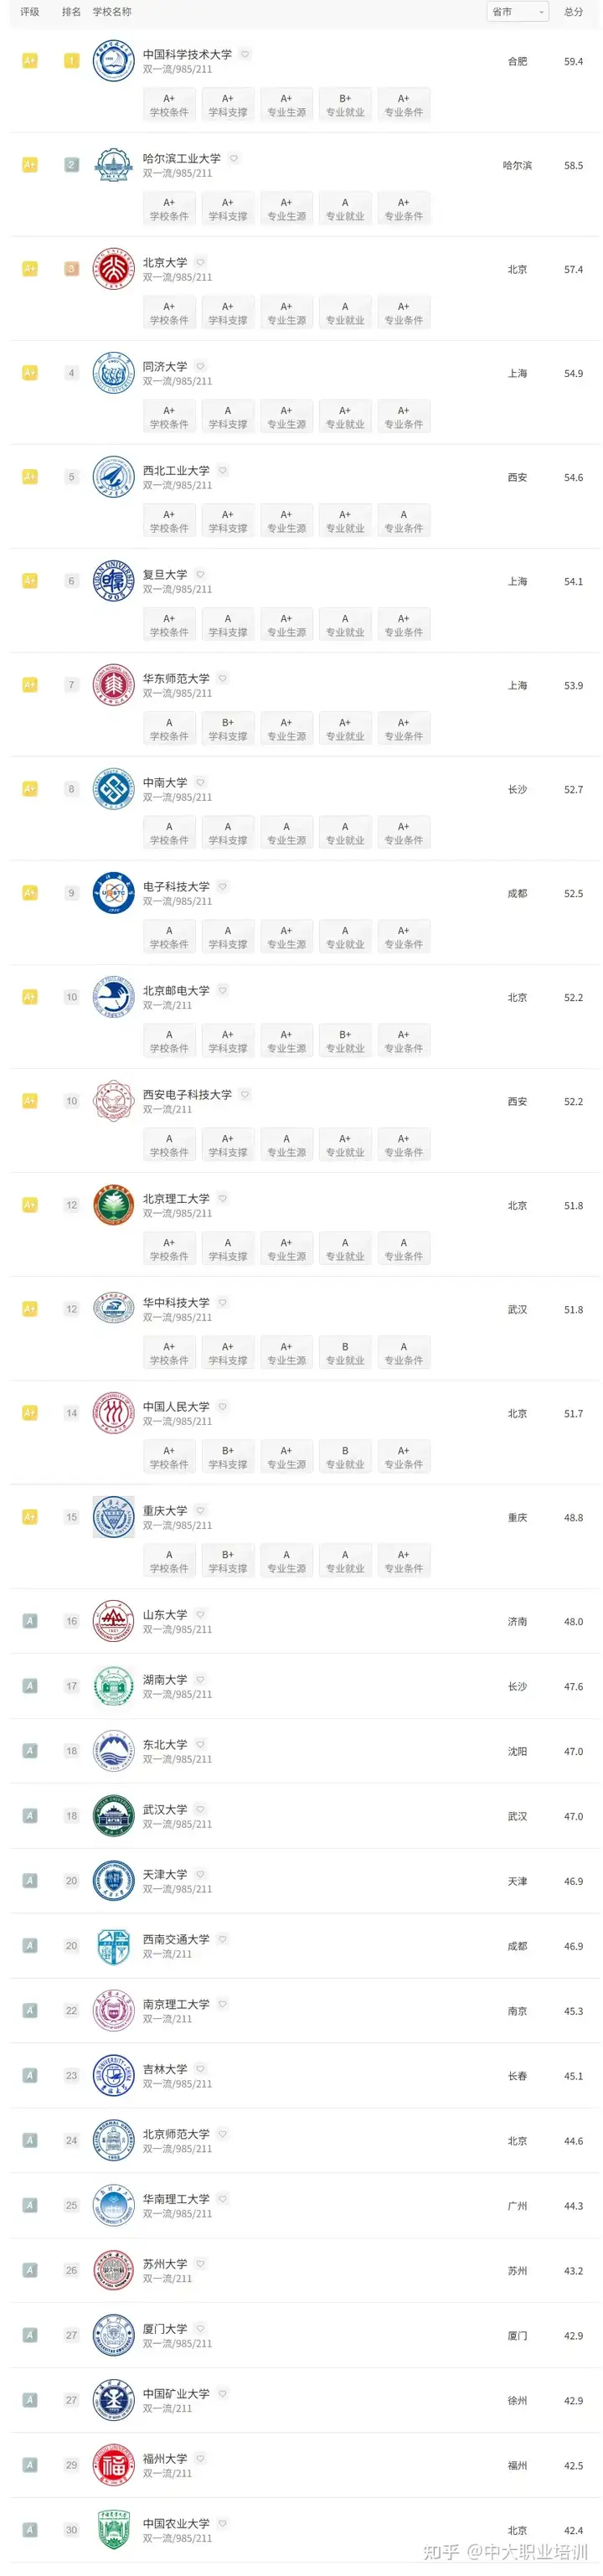Image resolution: width=603 pixels, height=2576 pixels.
Task: Click the Fudan University logo
Action: pos(113,581)
